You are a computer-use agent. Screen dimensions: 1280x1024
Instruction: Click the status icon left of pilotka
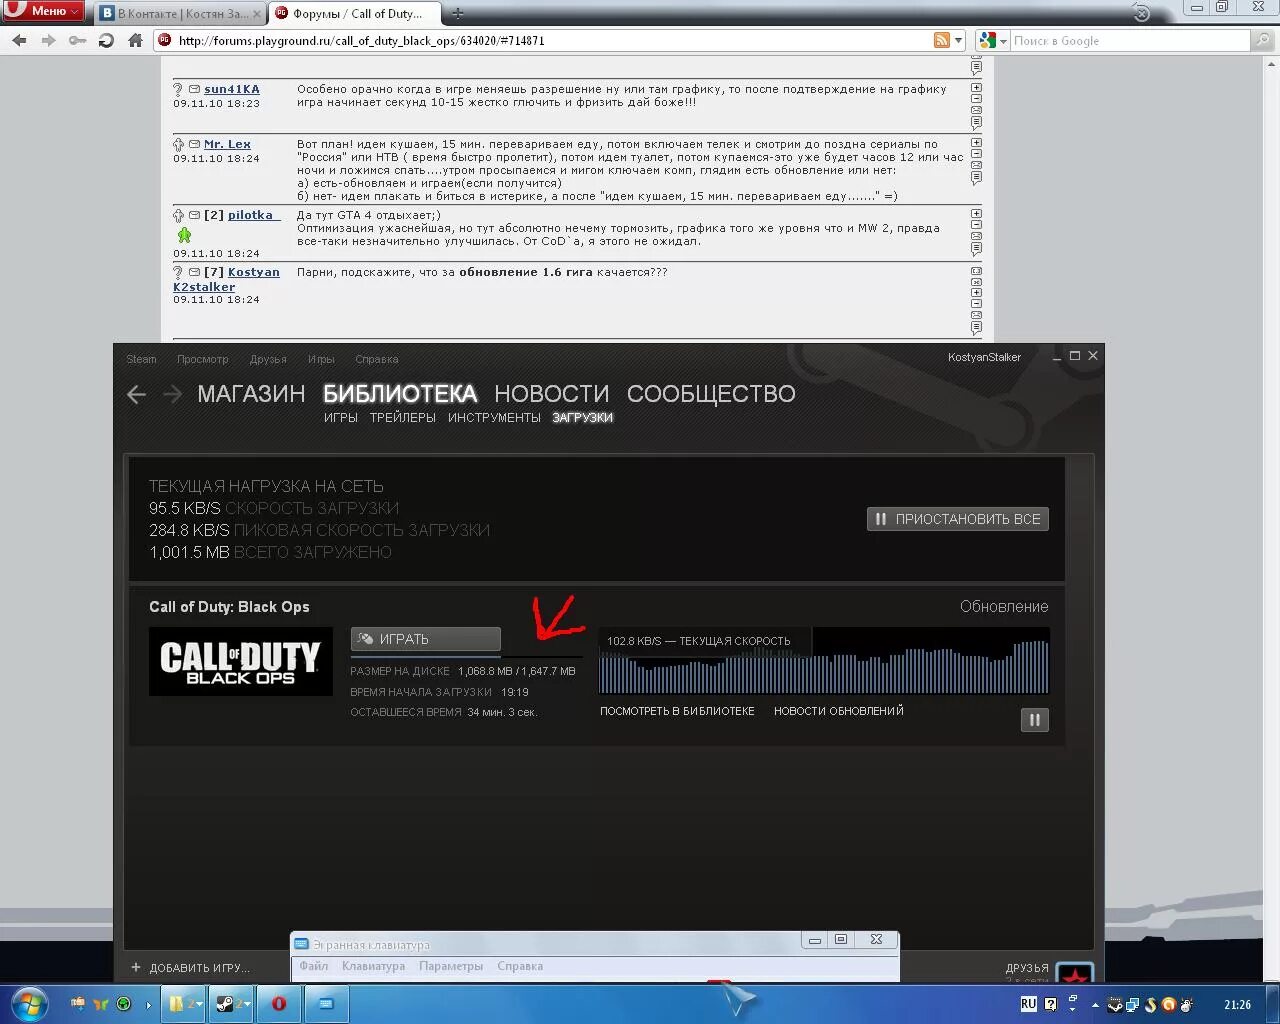click(178, 215)
